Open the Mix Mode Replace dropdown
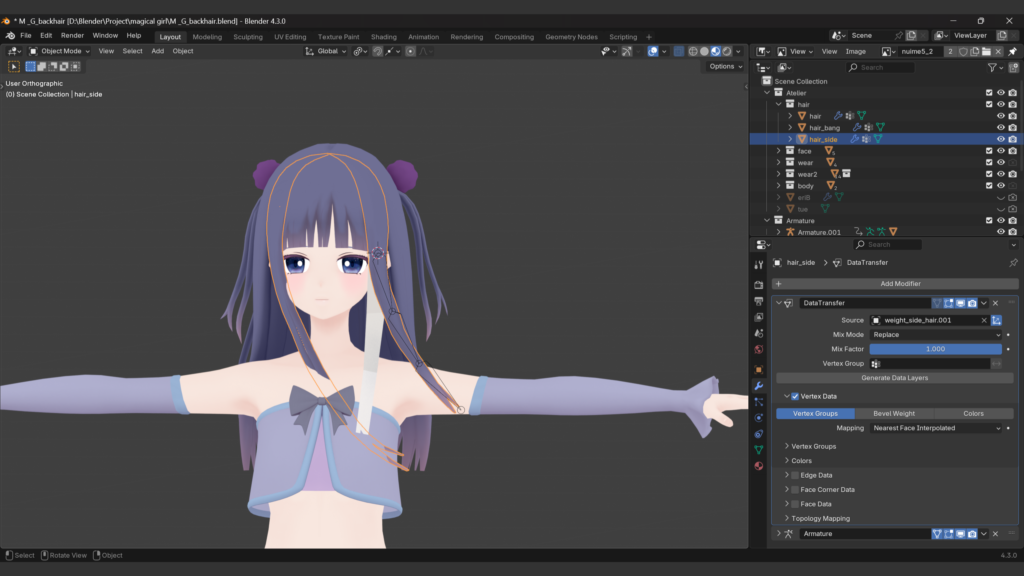Screen dimensions: 1024x576 click(x=935, y=335)
